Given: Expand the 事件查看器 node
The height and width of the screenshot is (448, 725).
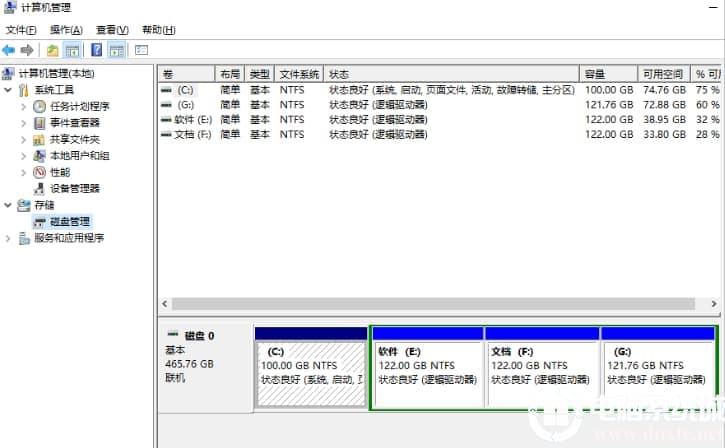Looking at the screenshot, I should pos(24,123).
